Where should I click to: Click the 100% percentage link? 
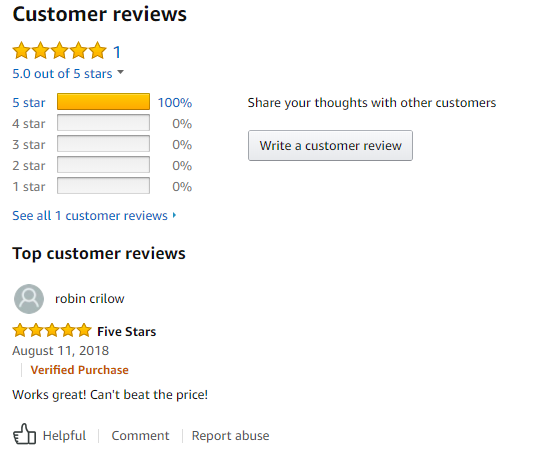(x=175, y=103)
